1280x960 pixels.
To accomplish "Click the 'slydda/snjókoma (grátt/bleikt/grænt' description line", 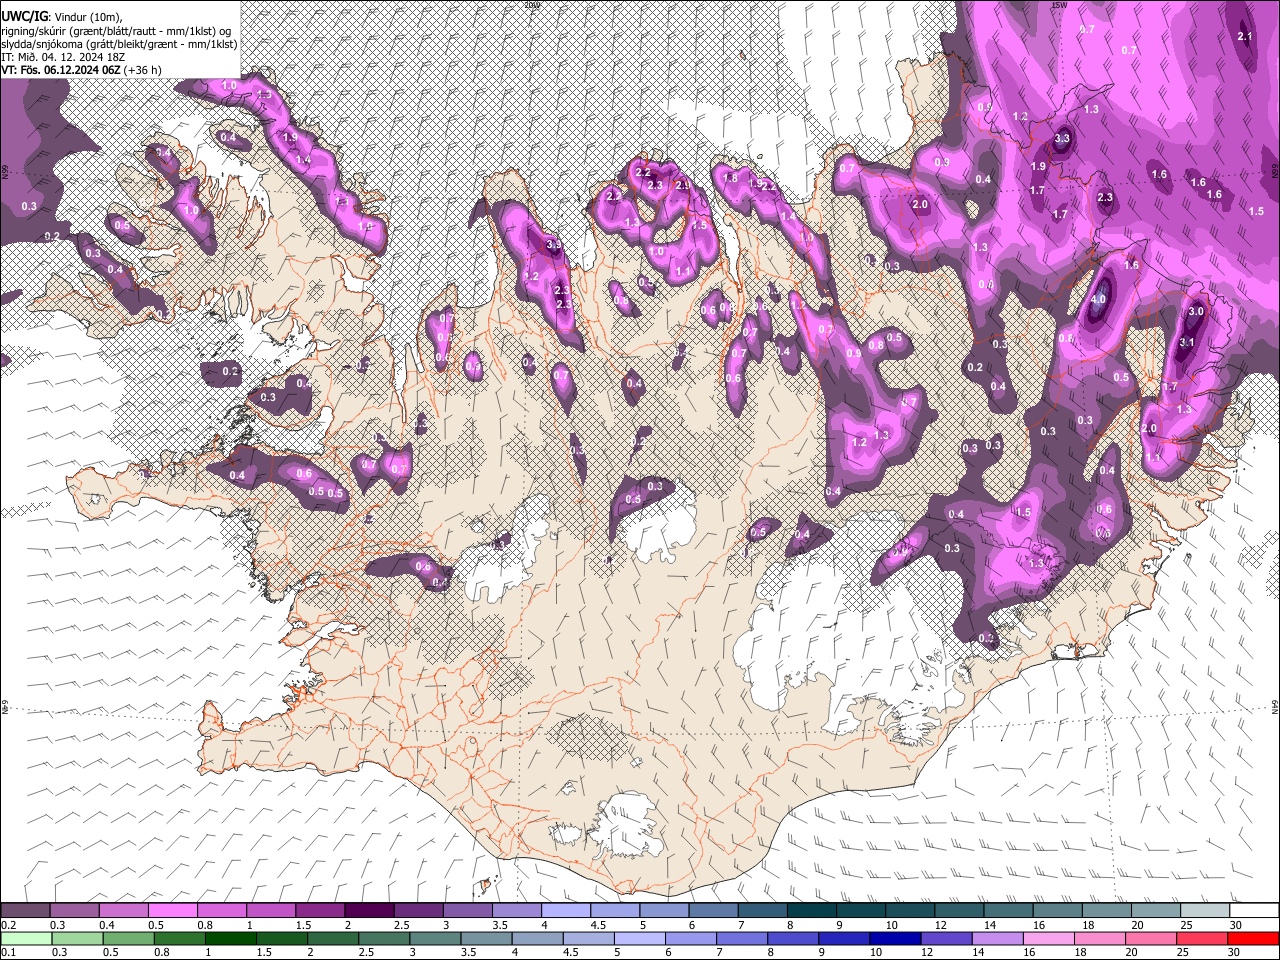I will click(119, 44).
